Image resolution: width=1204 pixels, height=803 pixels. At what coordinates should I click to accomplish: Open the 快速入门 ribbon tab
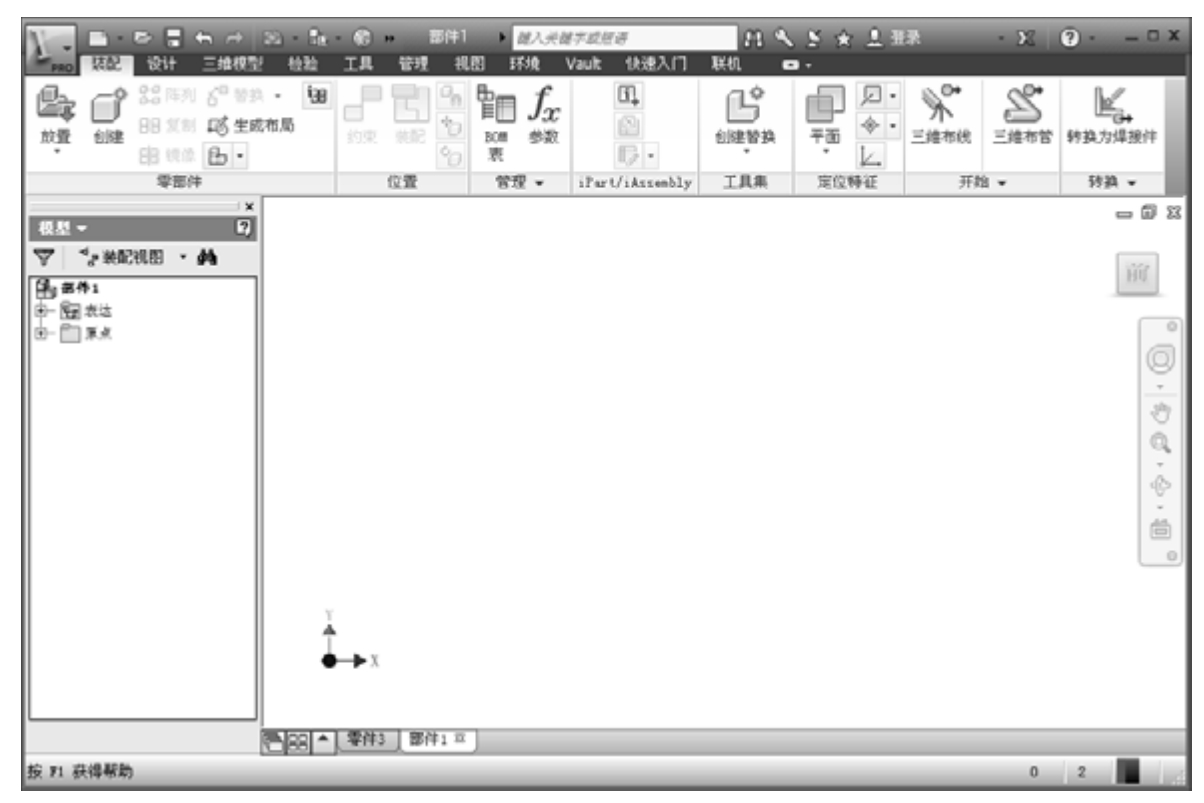[x=655, y=63]
